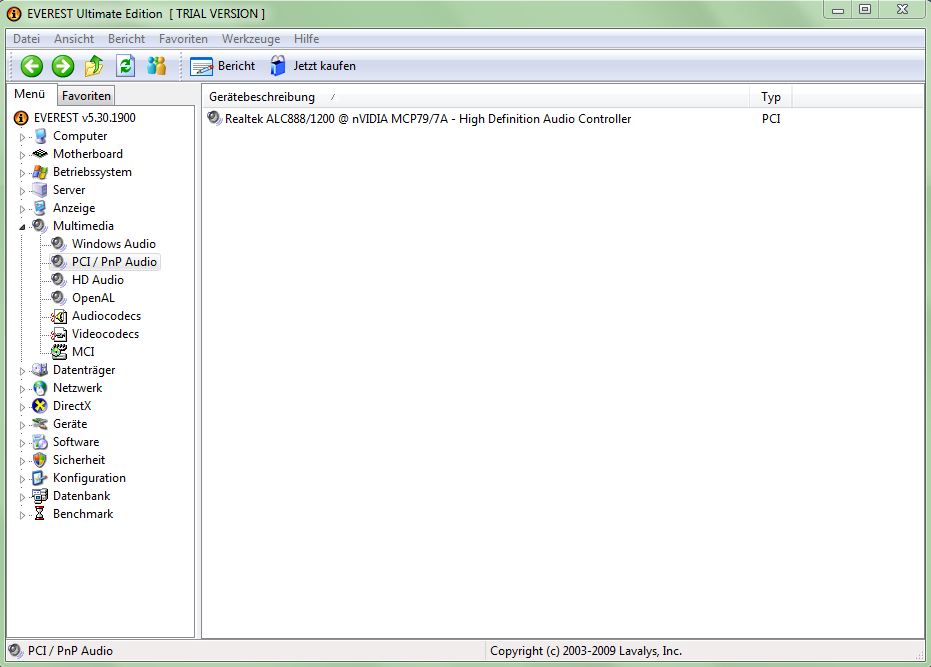Screen dimensions: 931x667
Task: Click the Geräte devices icon
Action: pyautogui.click(x=40, y=424)
